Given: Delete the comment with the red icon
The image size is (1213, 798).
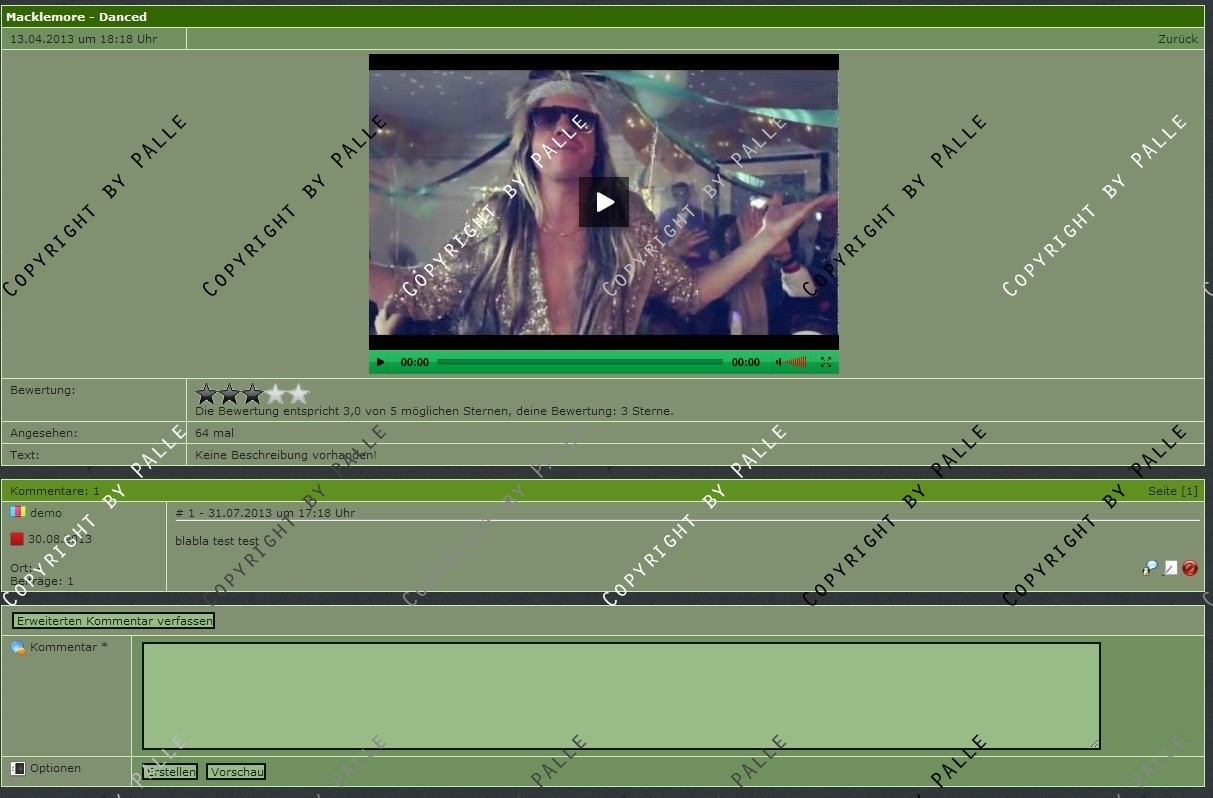Looking at the screenshot, I should pyautogui.click(x=1190, y=568).
